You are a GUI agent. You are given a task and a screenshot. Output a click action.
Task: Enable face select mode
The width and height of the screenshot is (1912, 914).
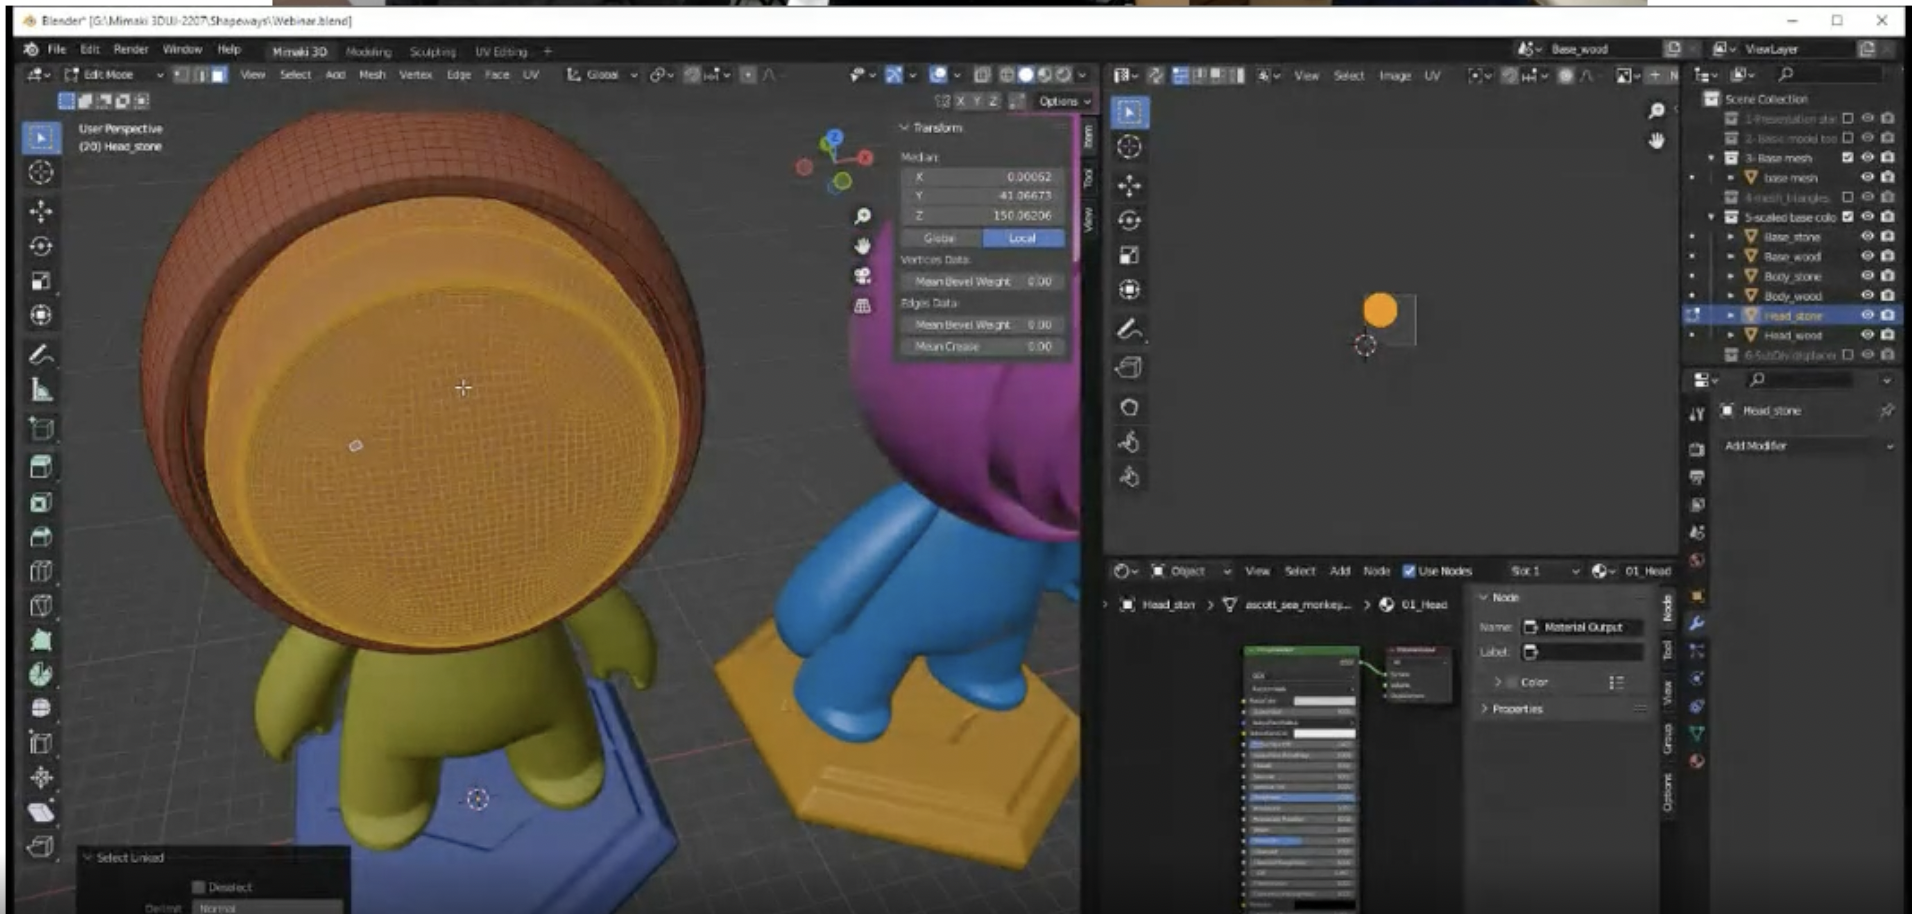pyautogui.click(x=219, y=75)
